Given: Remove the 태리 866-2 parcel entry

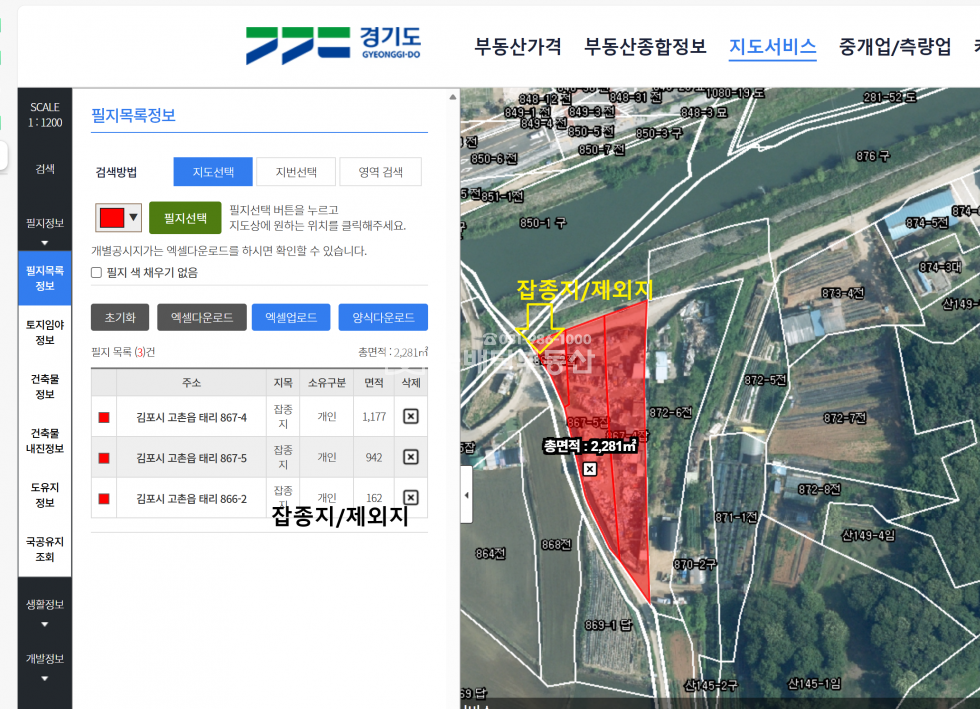Looking at the screenshot, I should (x=410, y=497).
